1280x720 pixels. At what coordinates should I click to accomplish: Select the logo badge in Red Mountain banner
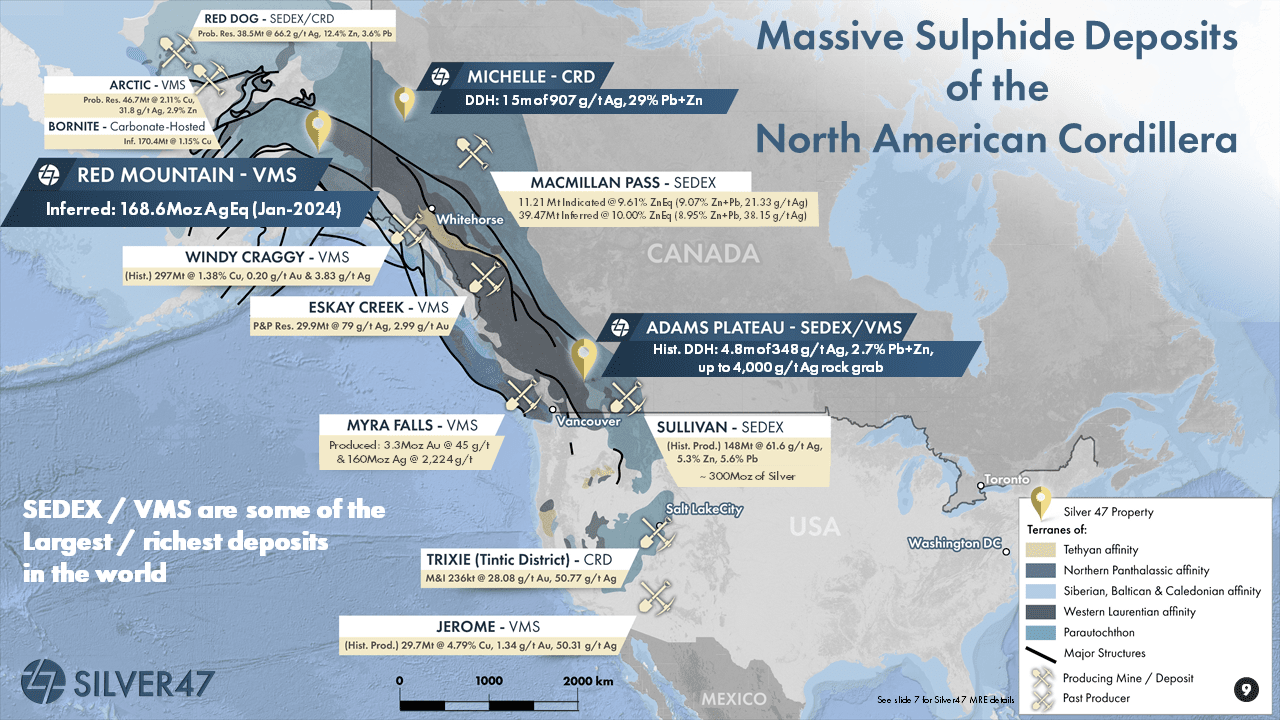tap(47, 176)
